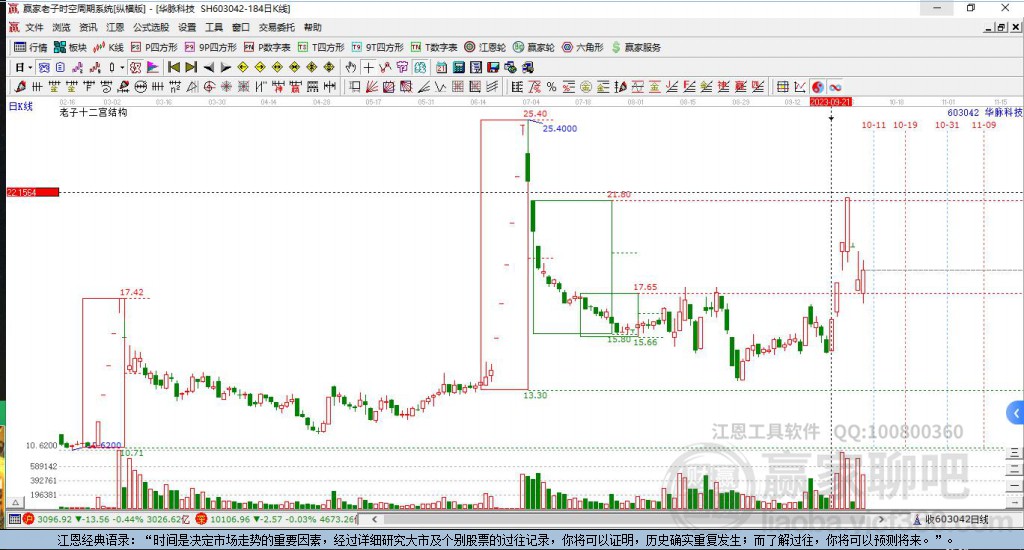Open the 窗口 menu
The image size is (1024, 550).
coord(241,27)
